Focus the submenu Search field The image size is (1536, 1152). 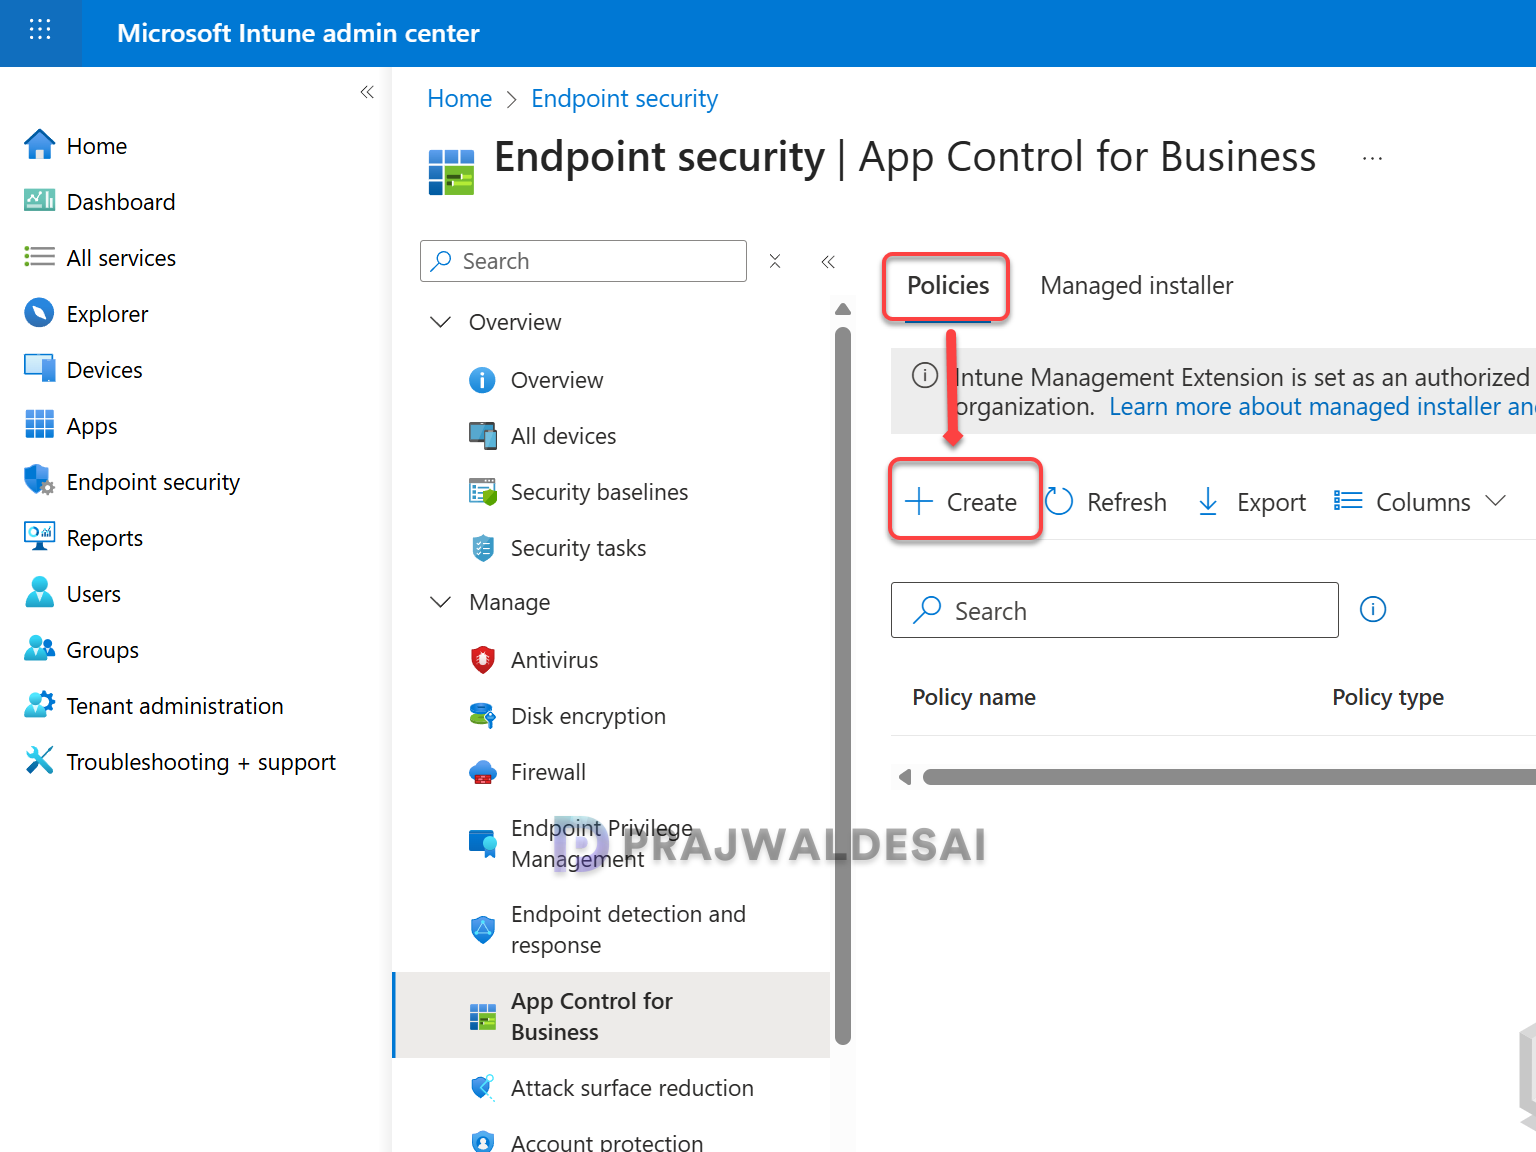coord(583,261)
